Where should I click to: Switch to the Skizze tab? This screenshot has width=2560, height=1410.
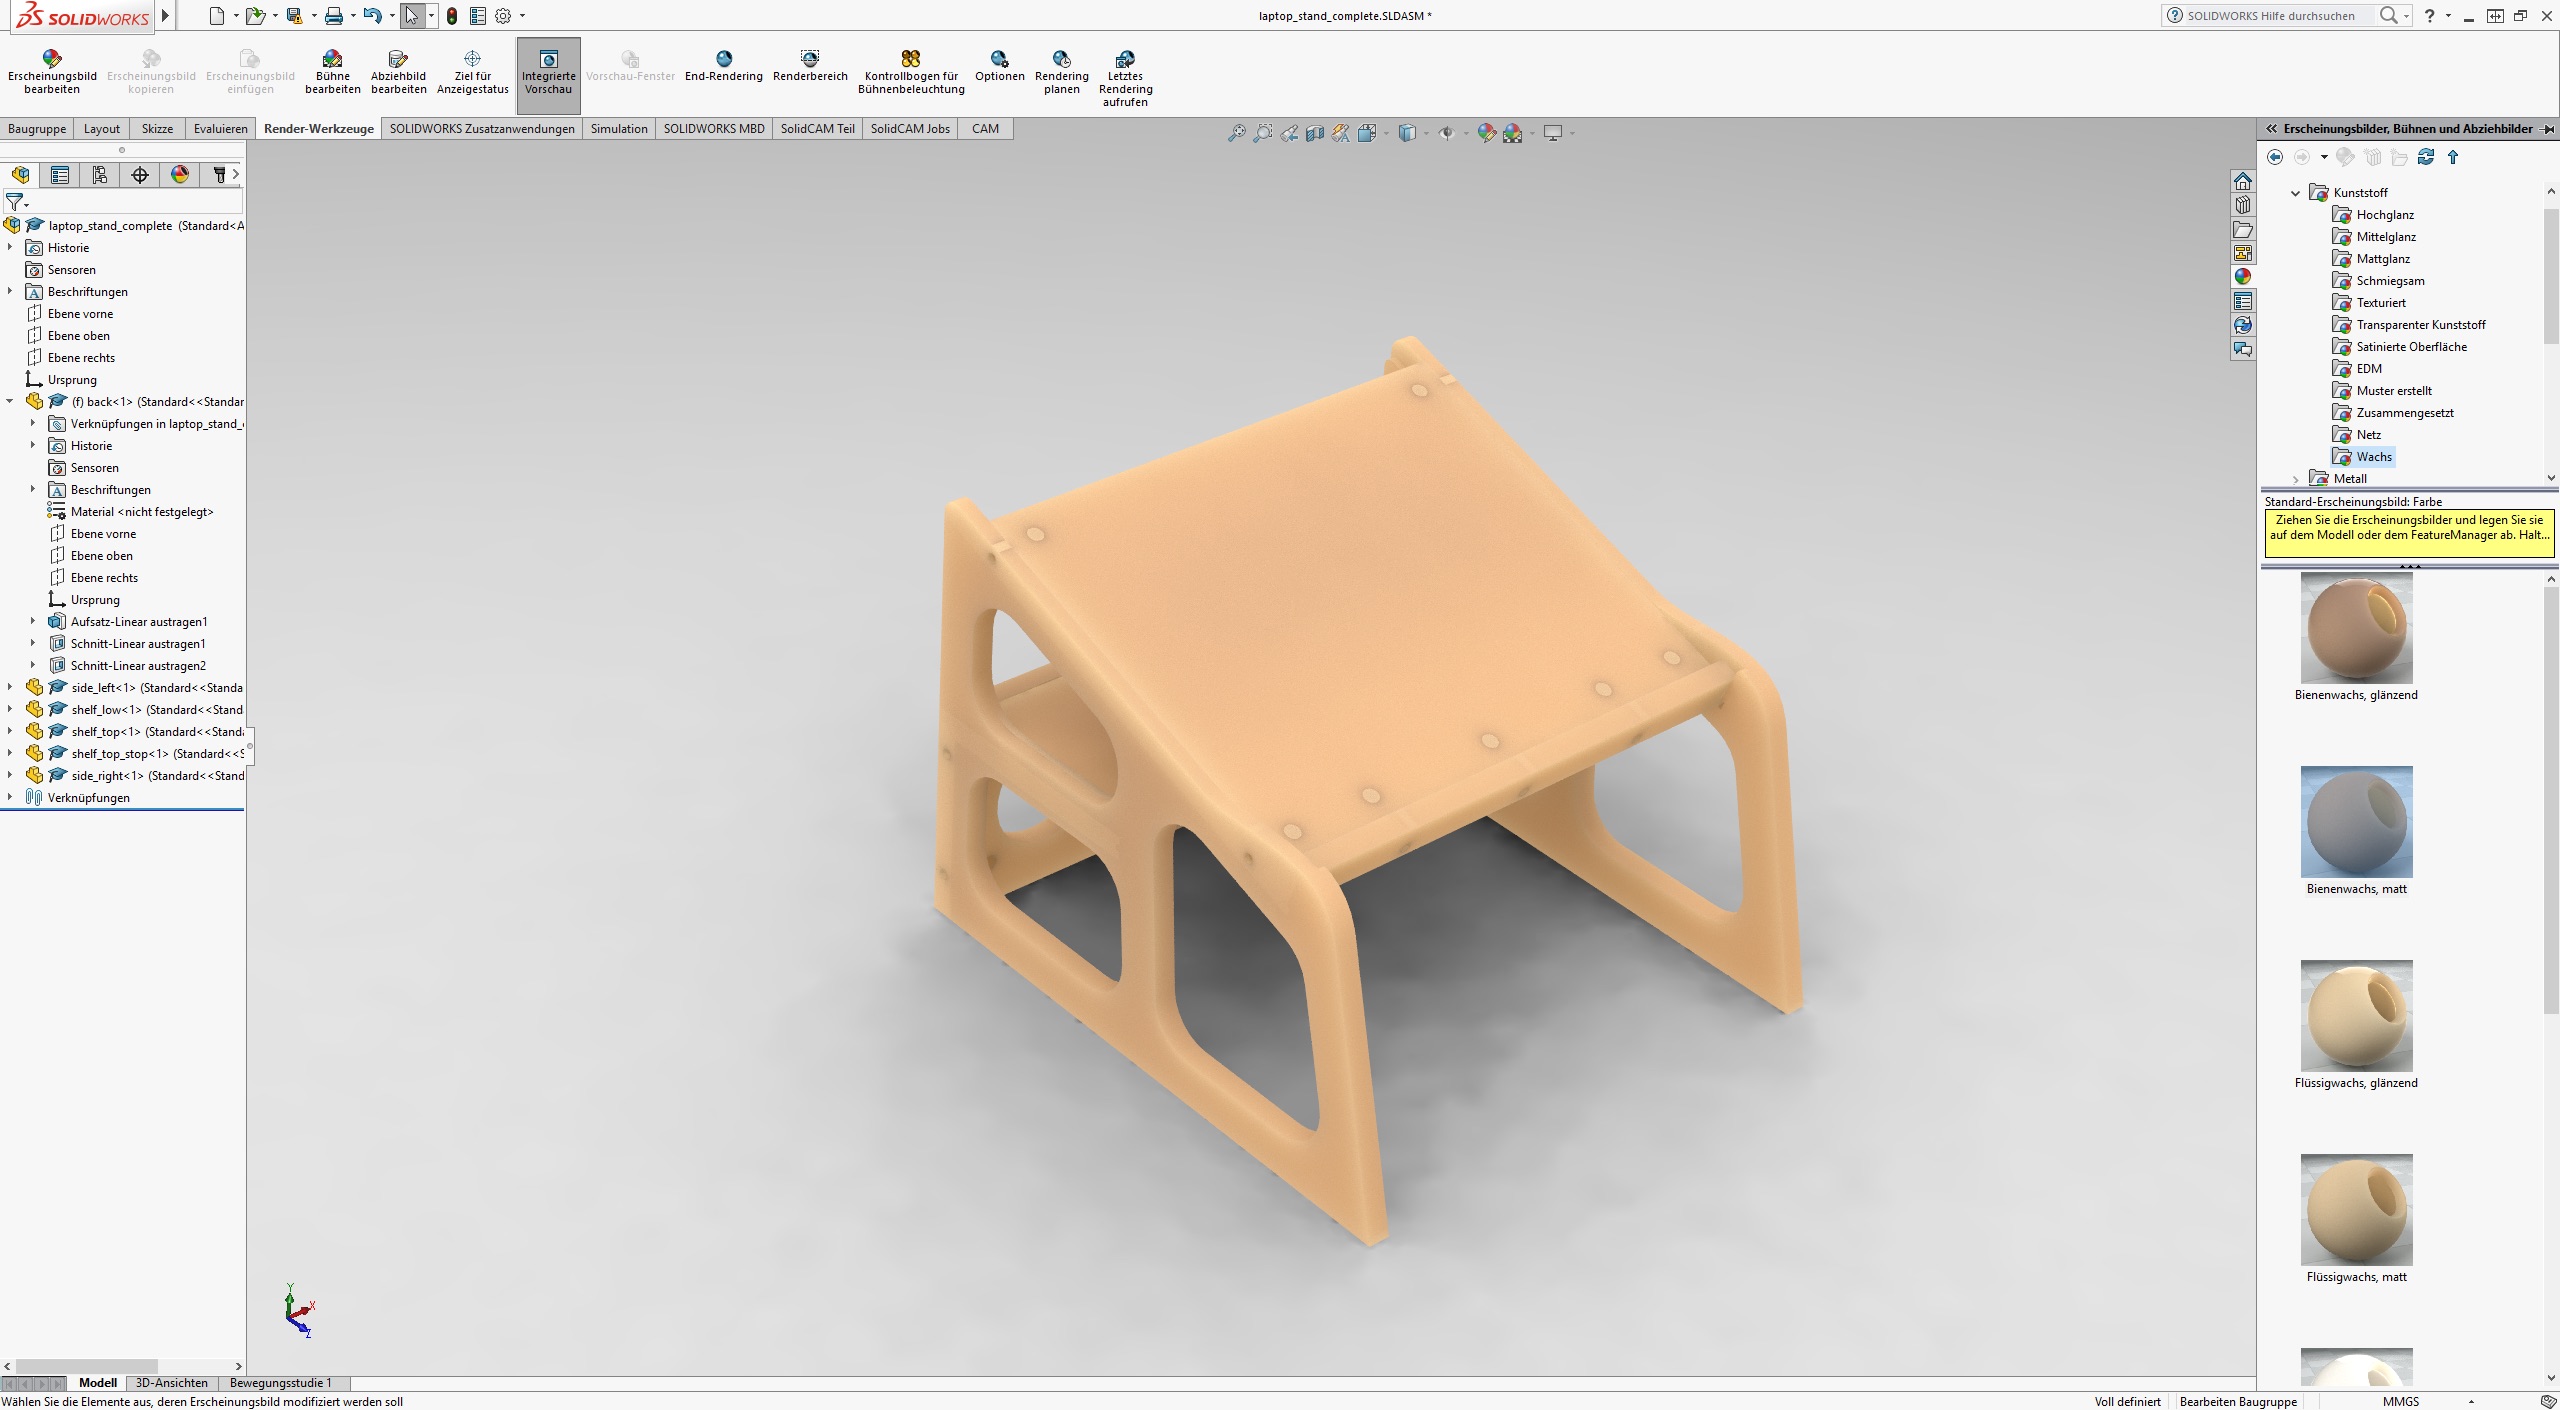(x=157, y=129)
